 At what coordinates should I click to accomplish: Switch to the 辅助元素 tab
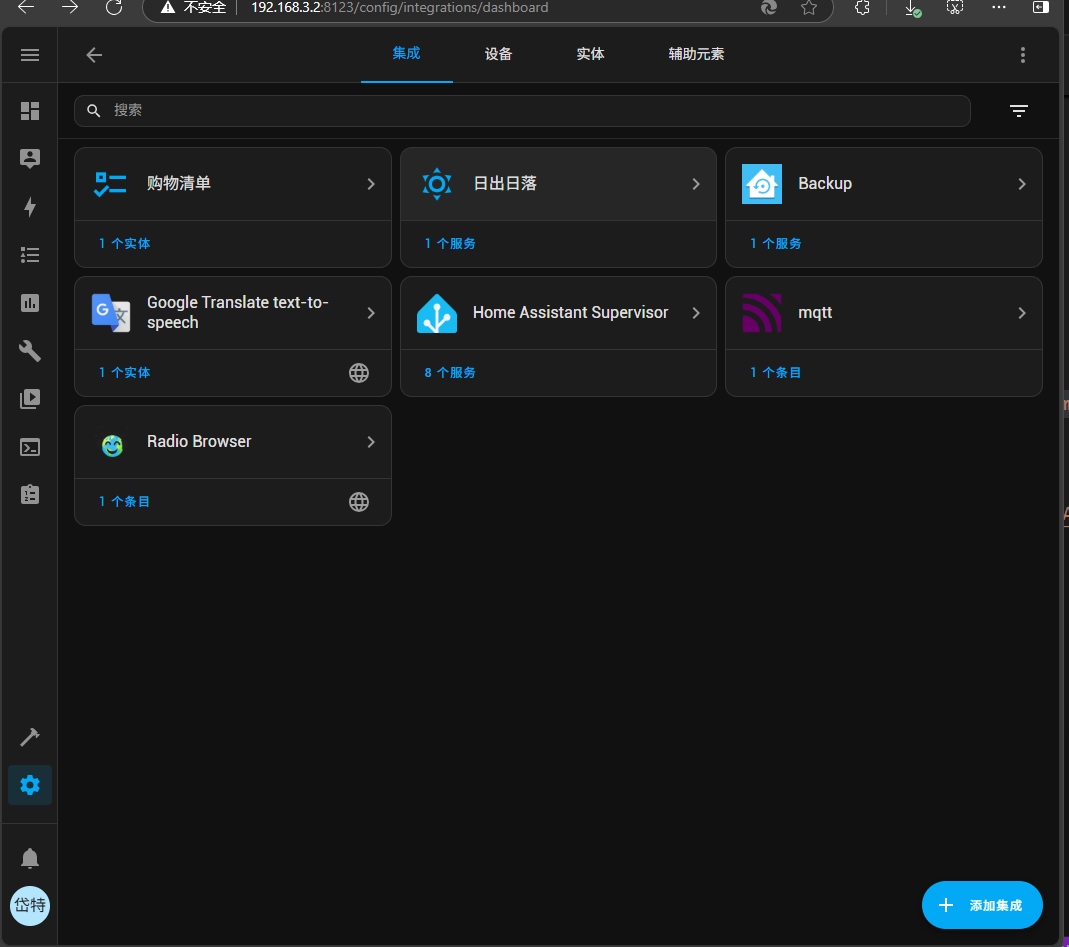click(696, 54)
